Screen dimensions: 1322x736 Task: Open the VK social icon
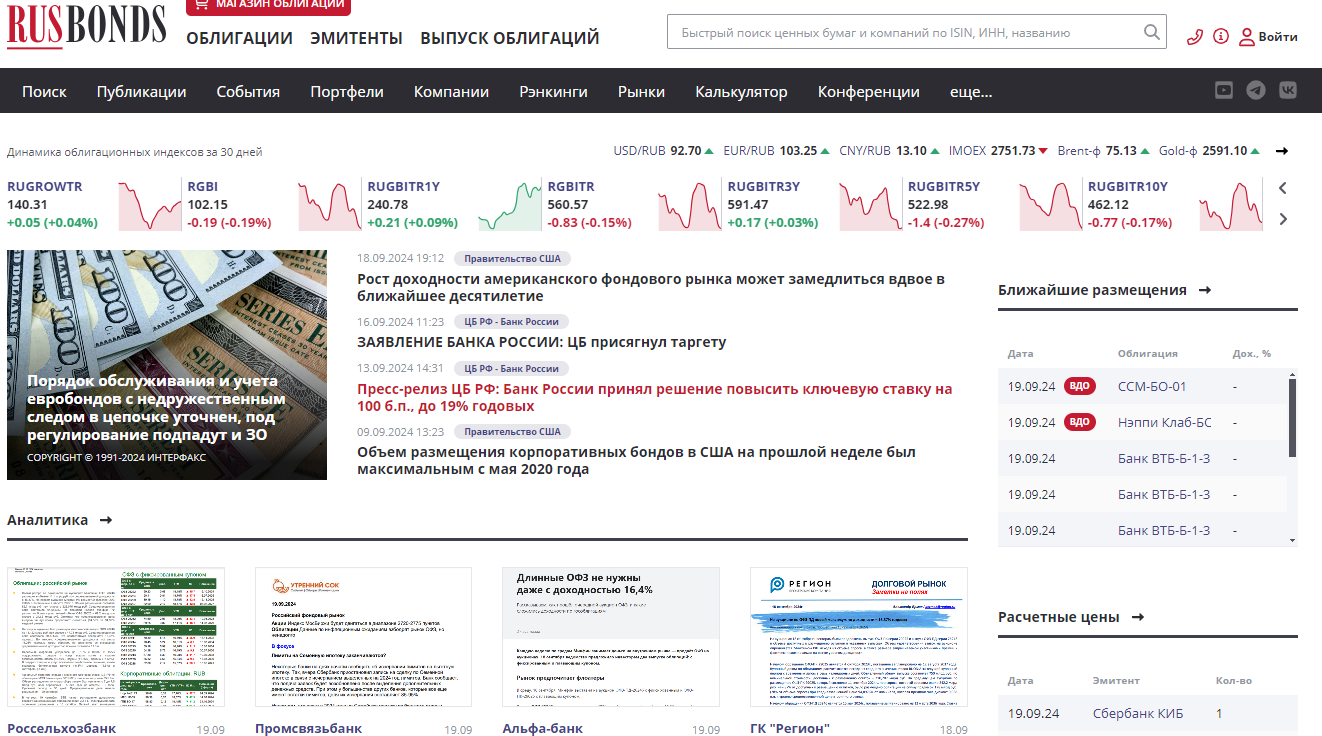pos(1288,90)
